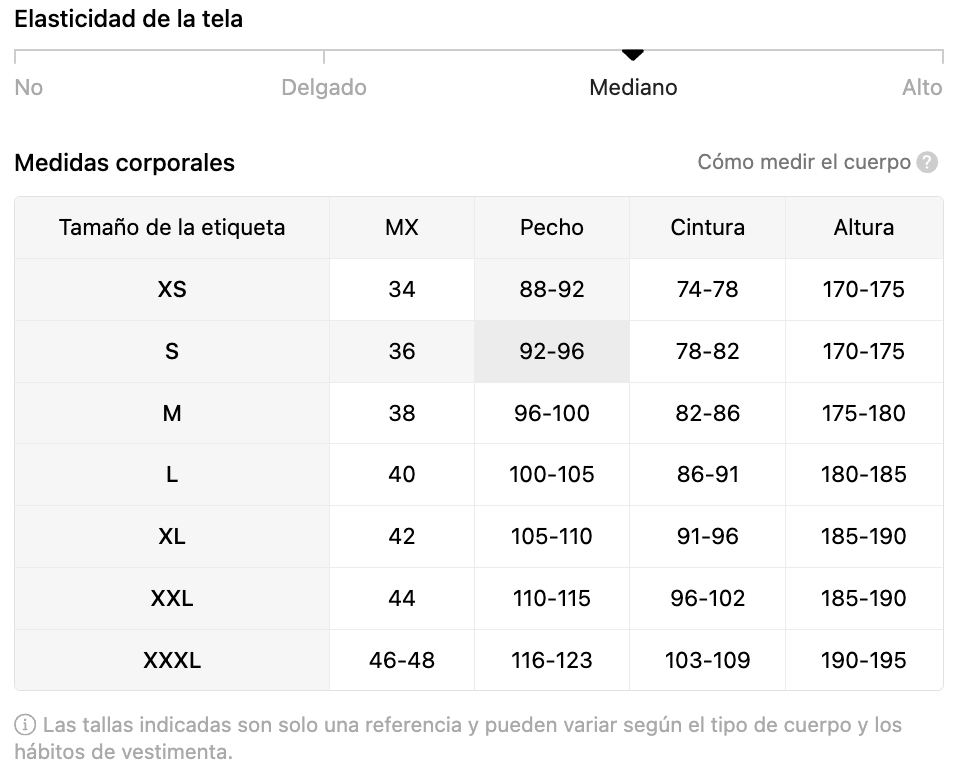Click the 'Alto' elasticity label
This screenshot has height=780, width=964.
[x=922, y=88]
